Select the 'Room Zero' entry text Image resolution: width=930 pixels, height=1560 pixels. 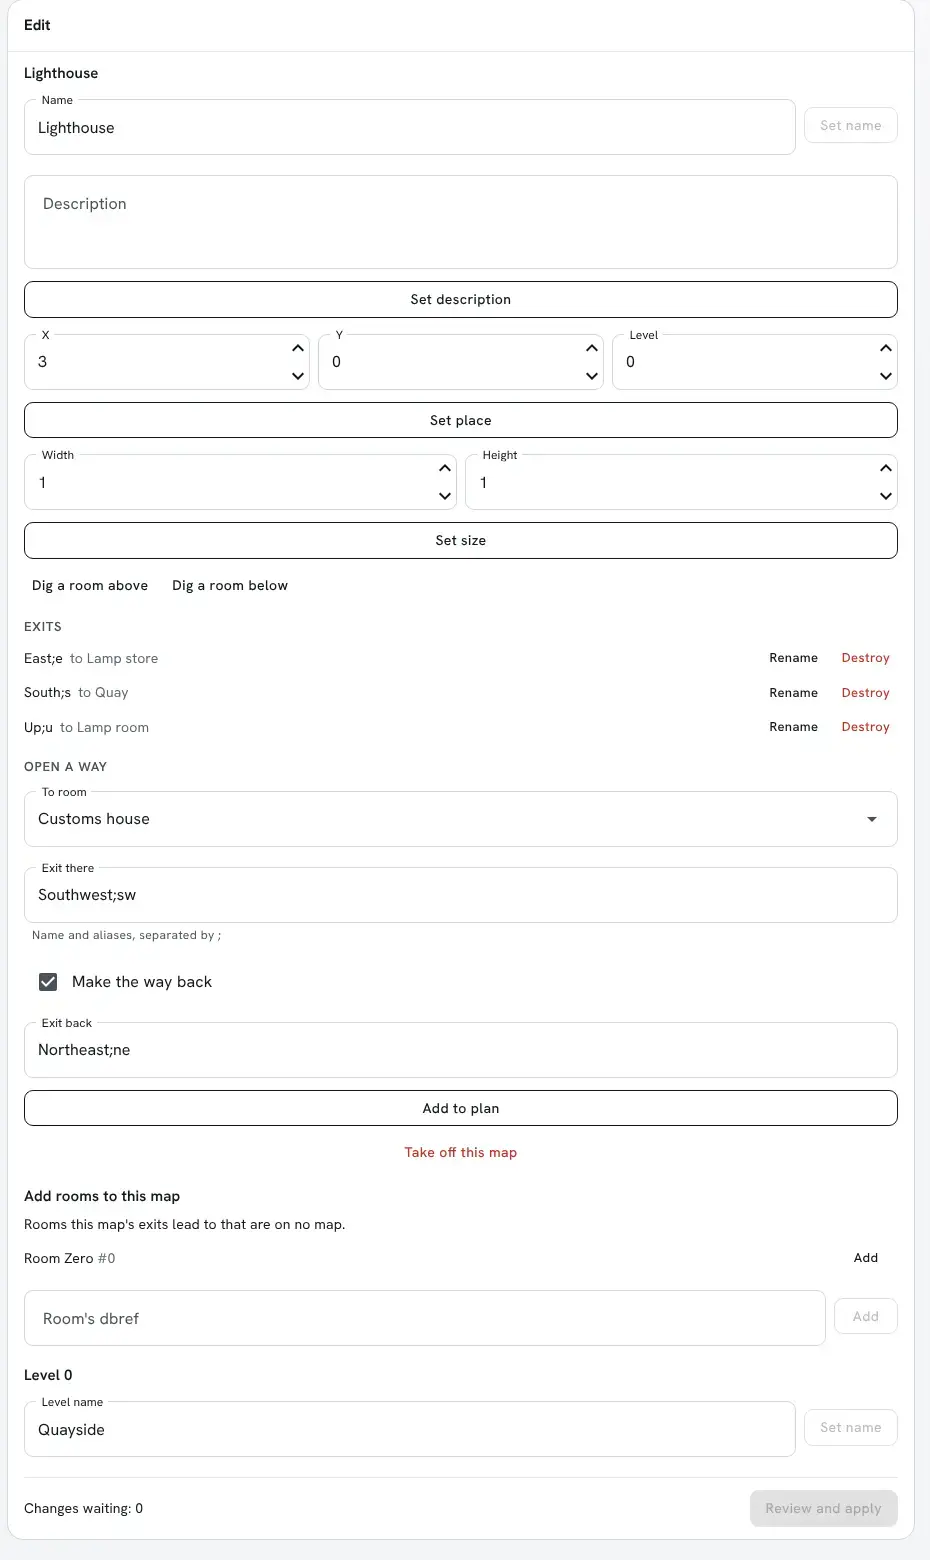coord(59,1259)
